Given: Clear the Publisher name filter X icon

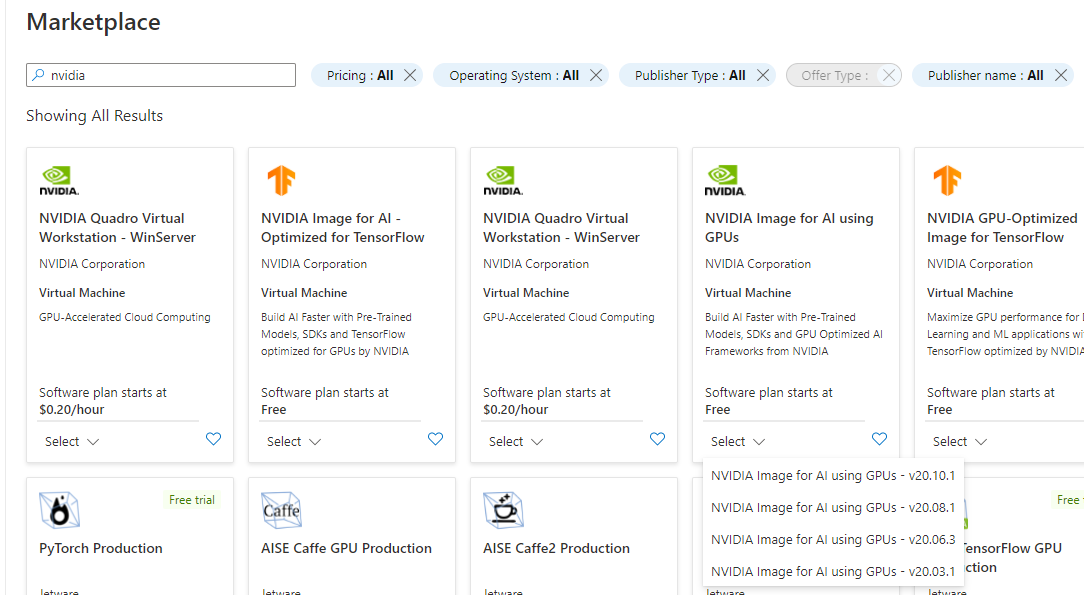Looking at the screenshot, I should pyautogui.click(x=1060, y=75).
